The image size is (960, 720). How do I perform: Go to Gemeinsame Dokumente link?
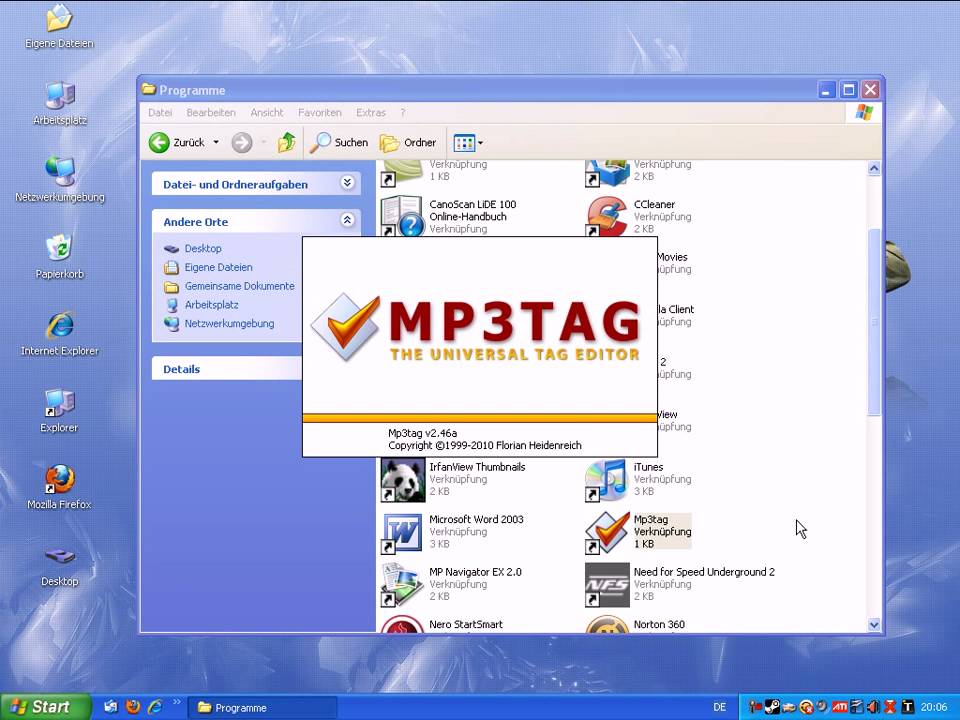point(239,287)
